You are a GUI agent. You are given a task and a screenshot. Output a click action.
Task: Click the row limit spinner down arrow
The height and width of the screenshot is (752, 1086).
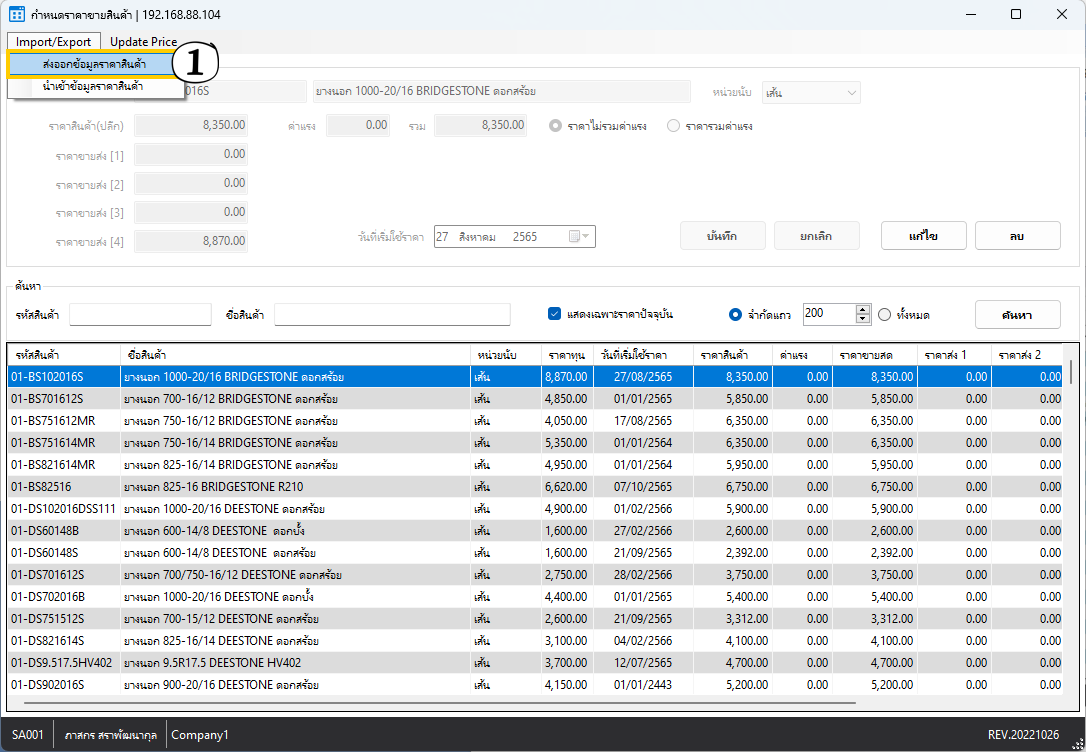pyautogui.click(x=863, y=319)
